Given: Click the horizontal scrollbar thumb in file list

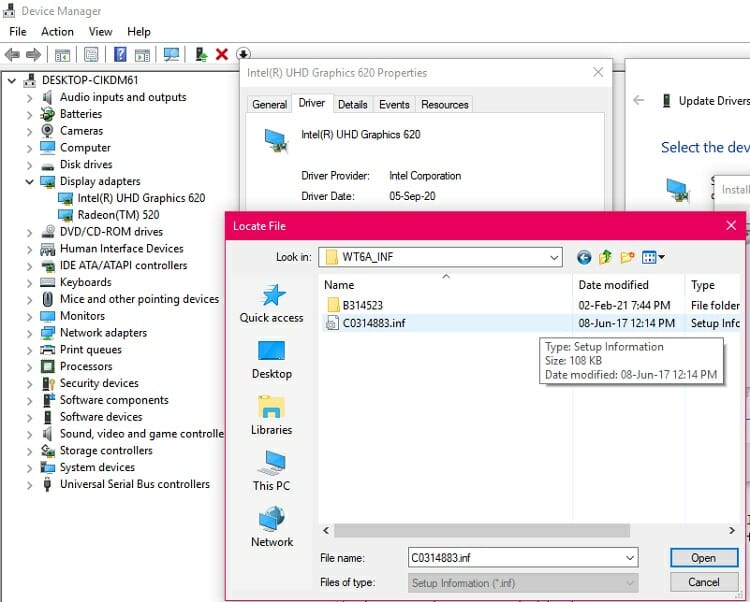Looking at the screenshot, I should pyautogui.click(x=482, y=530).
